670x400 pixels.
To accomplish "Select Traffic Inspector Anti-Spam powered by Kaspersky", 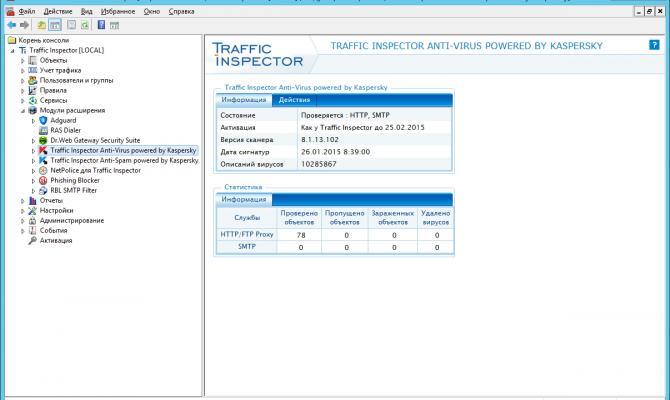I will [x=124, y=160].
